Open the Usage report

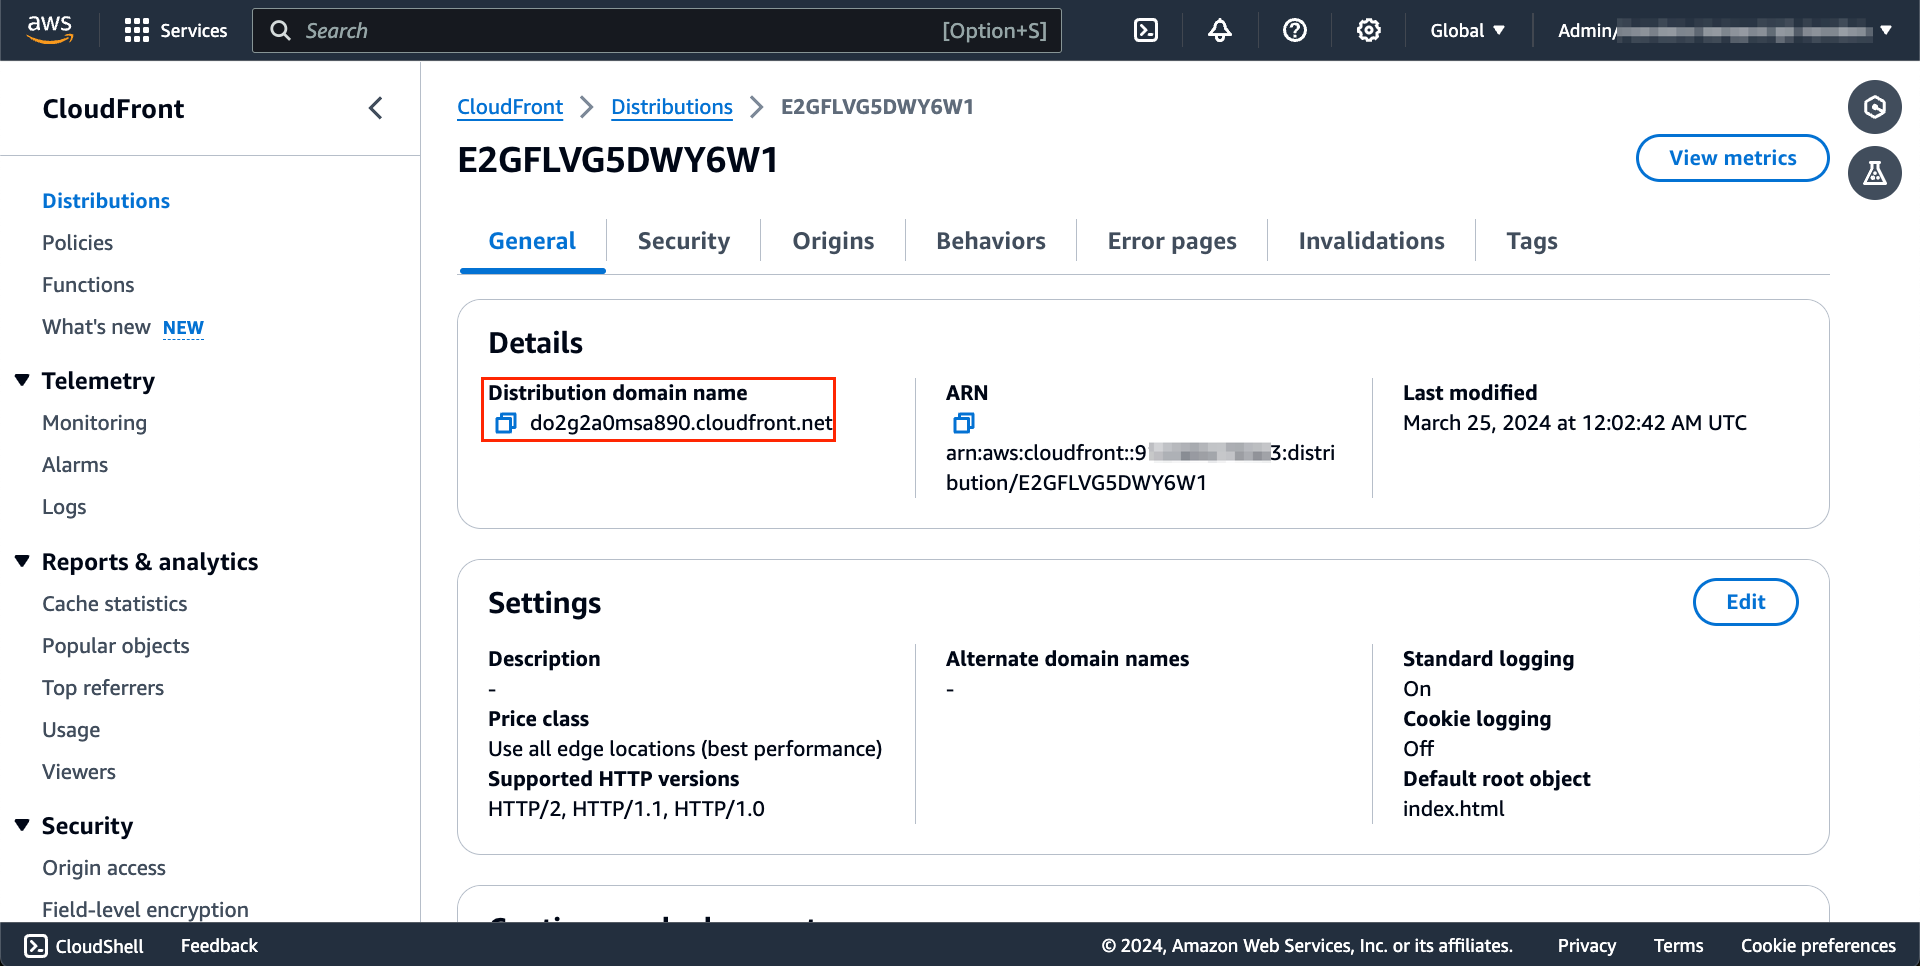(71, 730)
